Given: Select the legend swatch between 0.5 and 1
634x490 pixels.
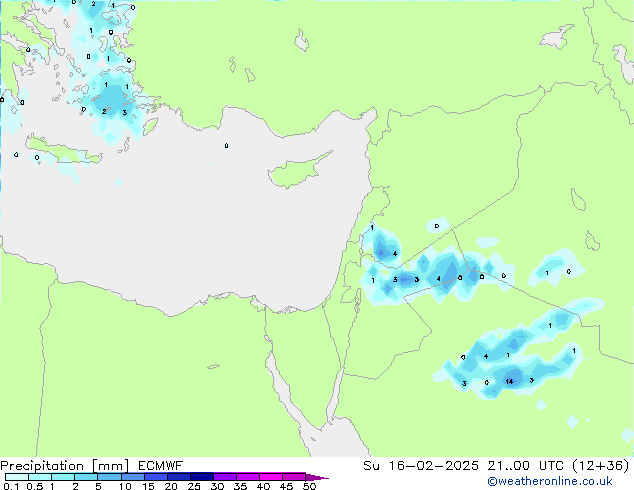Looking at the screenshot, I should pyautogui.click(x=40, y=477).
